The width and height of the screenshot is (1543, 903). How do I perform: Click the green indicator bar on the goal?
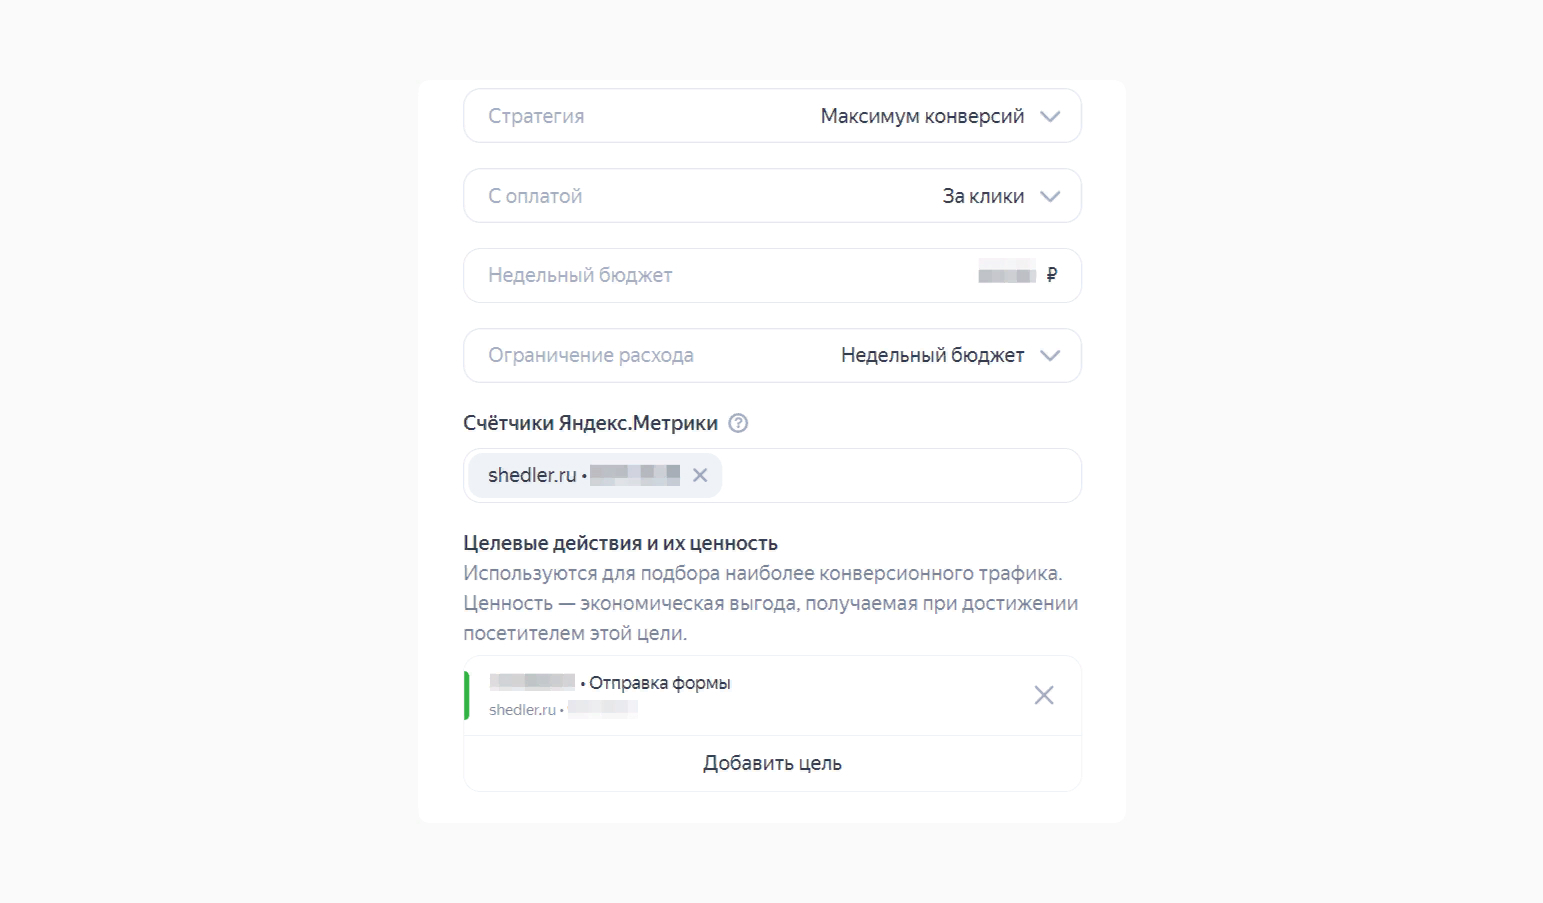[x=467, y=695]
